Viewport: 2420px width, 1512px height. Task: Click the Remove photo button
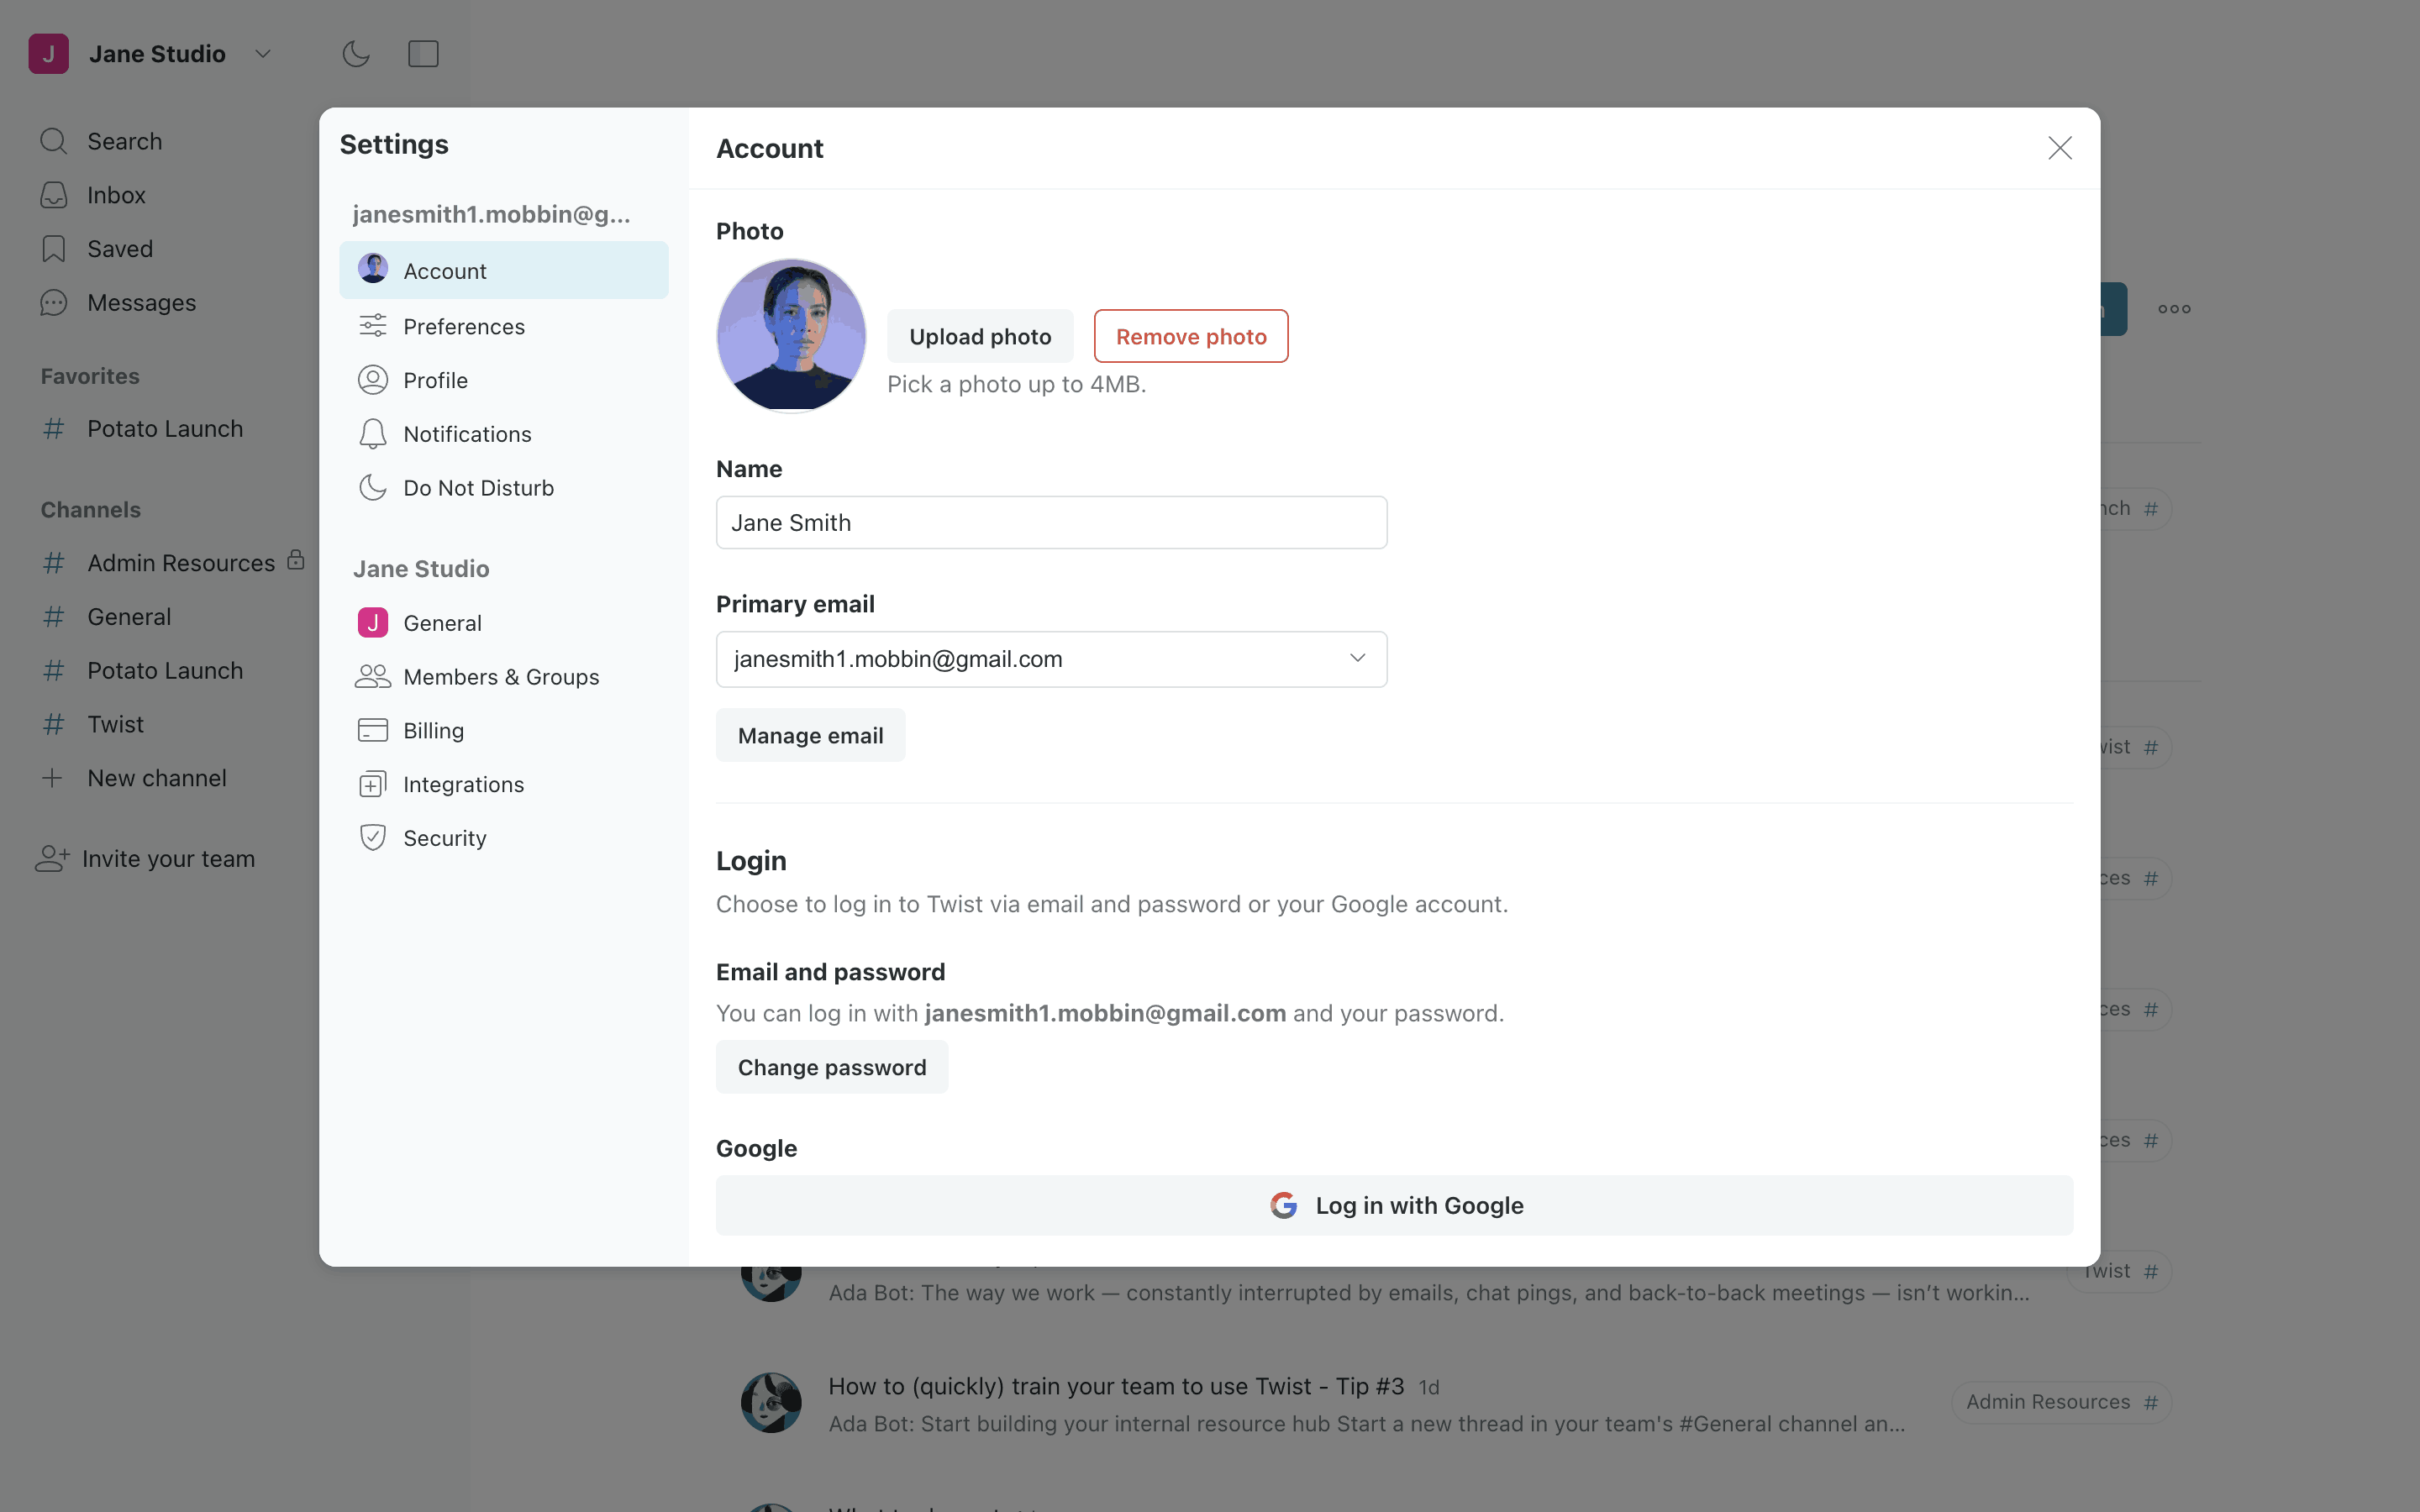click(1190, 337)
